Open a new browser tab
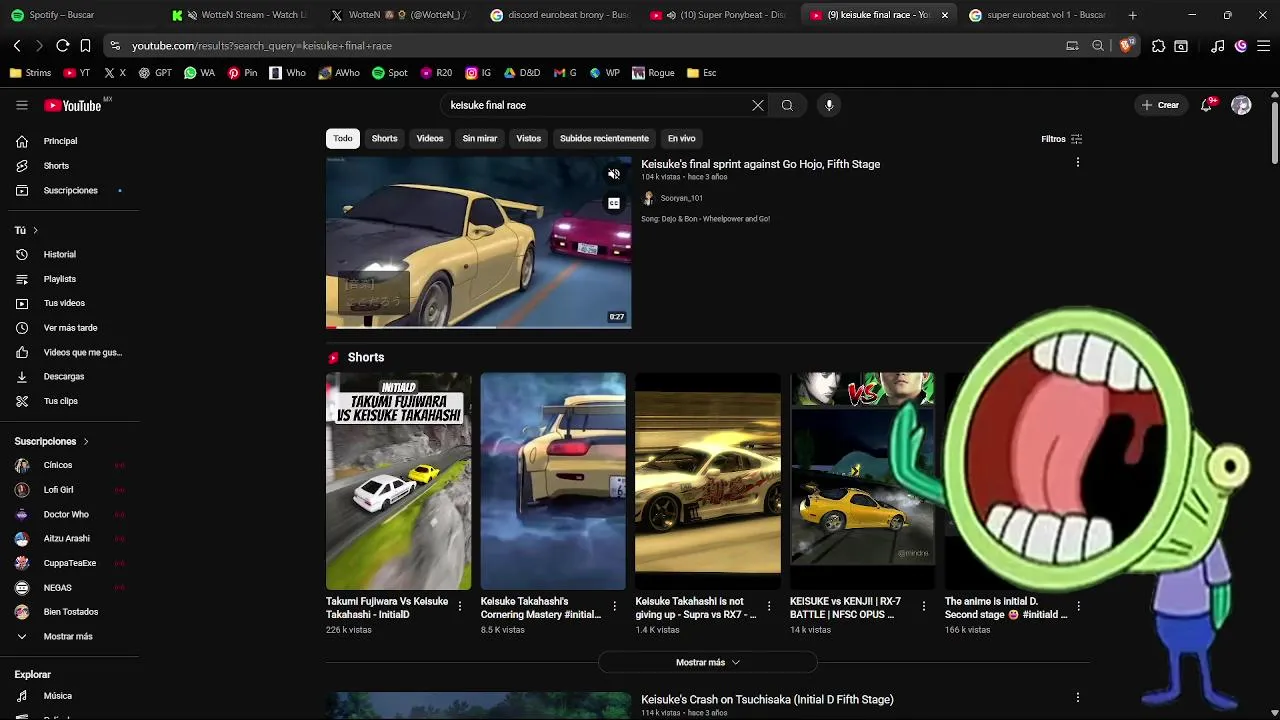The width and height of the screenshot is (1280, 720). coord(1132,15)
